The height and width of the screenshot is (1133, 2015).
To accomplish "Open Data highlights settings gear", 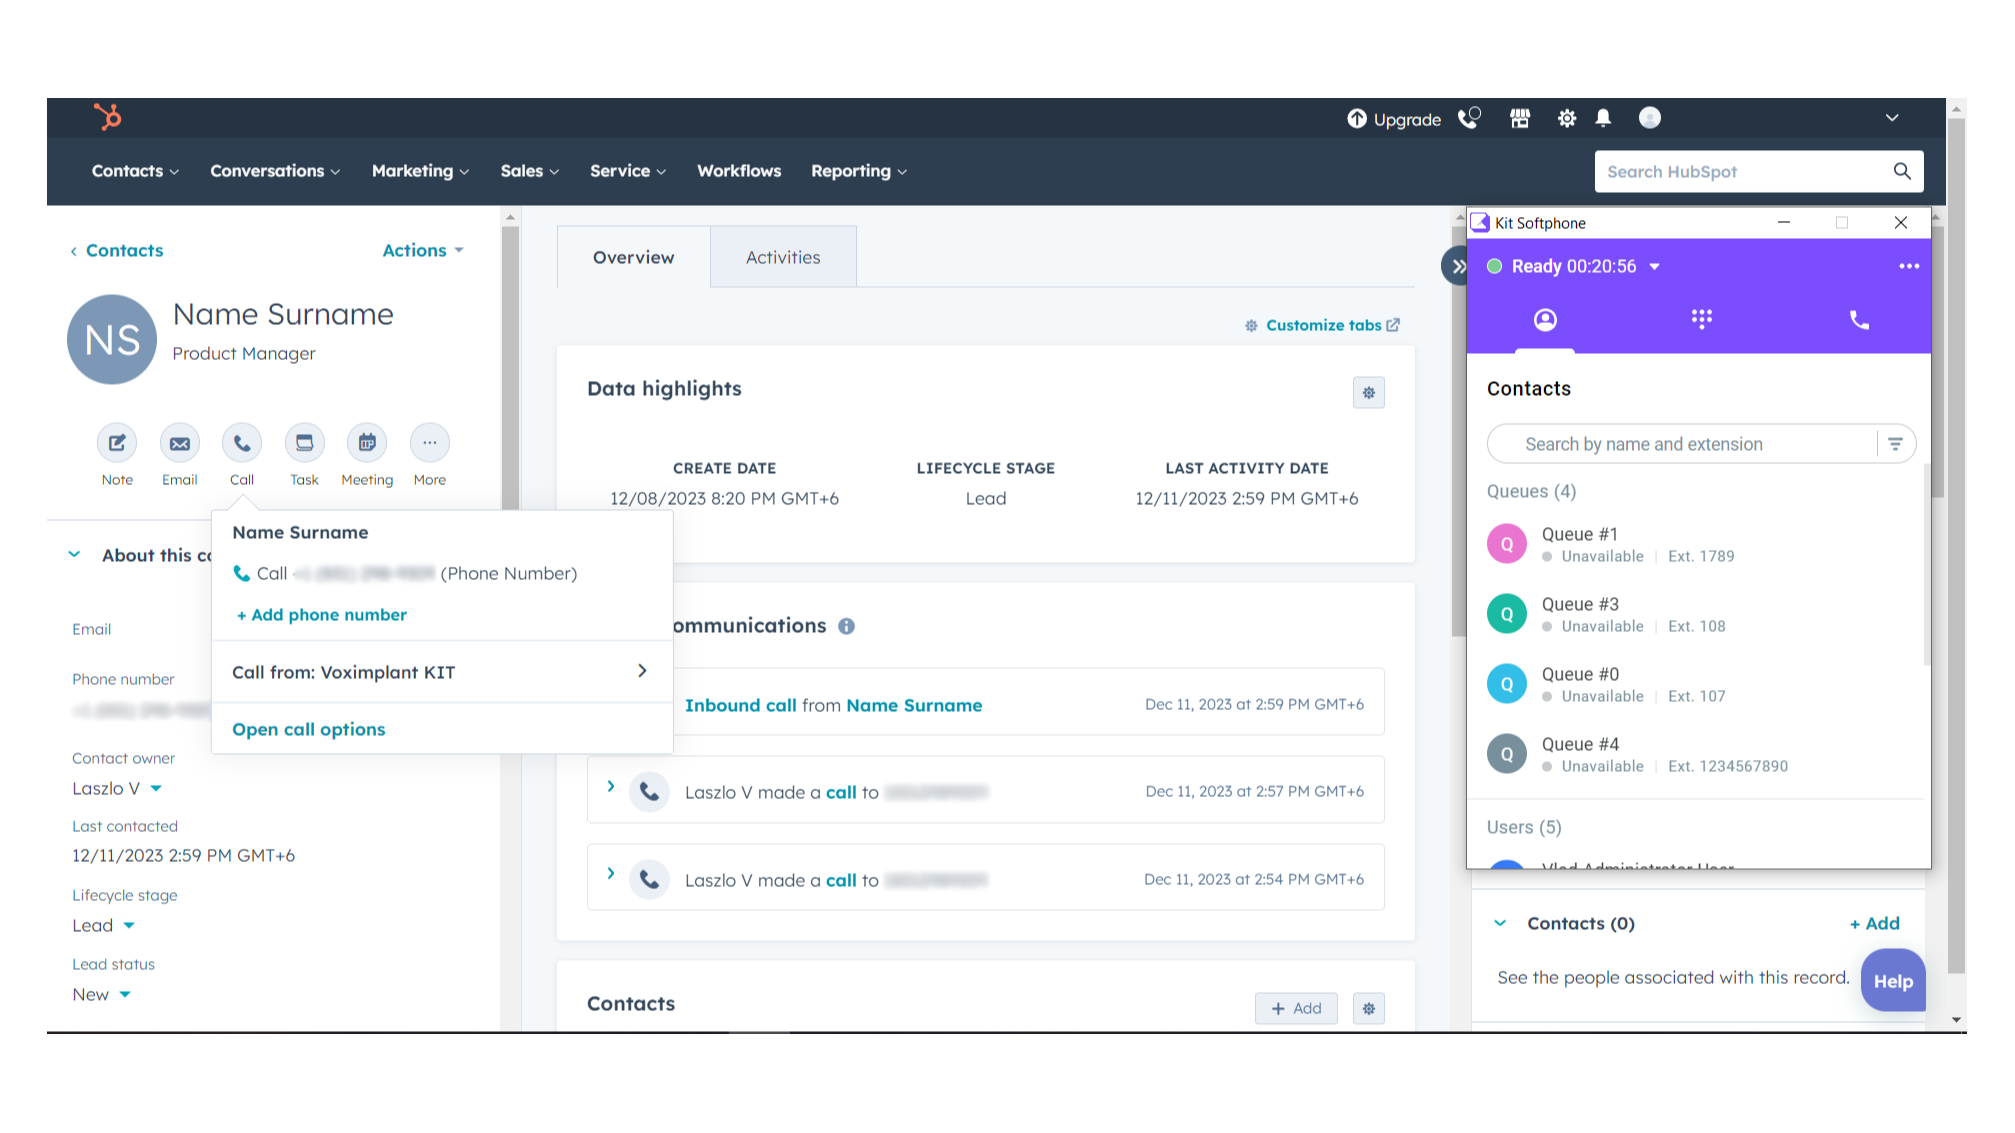I will pos(1368,393).
